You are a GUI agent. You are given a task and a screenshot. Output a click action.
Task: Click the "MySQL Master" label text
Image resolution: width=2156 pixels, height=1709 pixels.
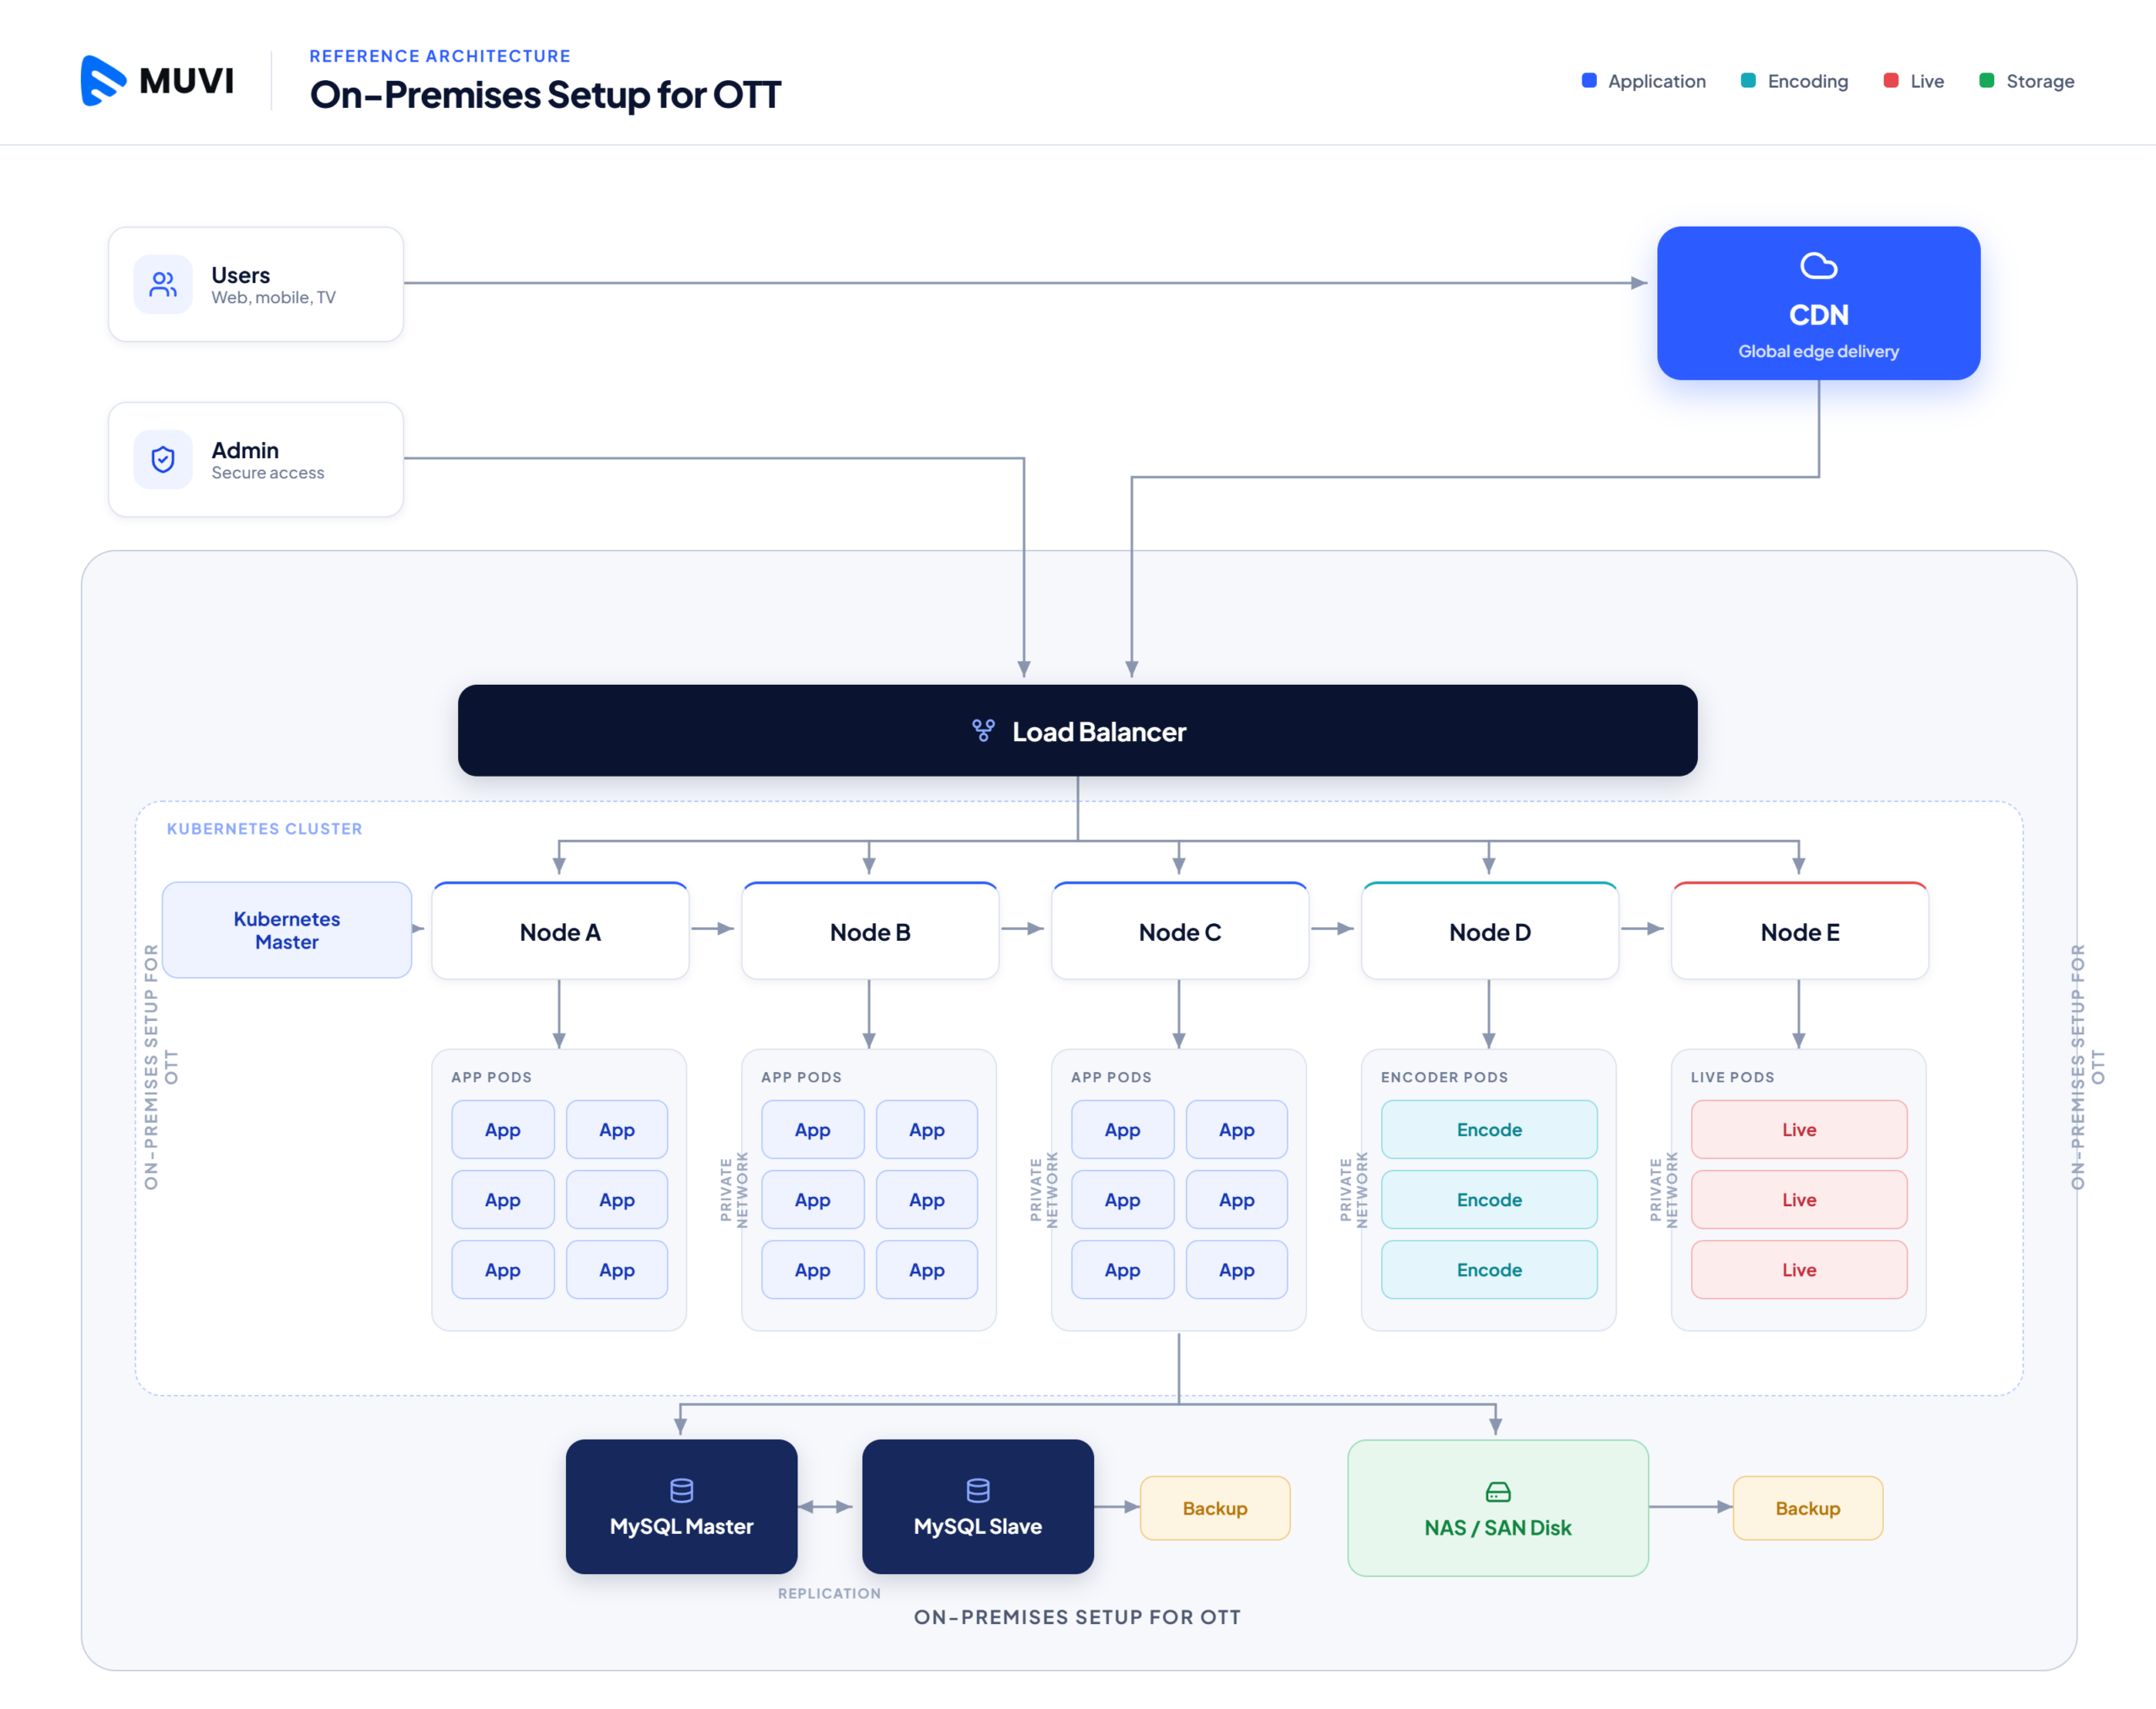pos(681,1526)
